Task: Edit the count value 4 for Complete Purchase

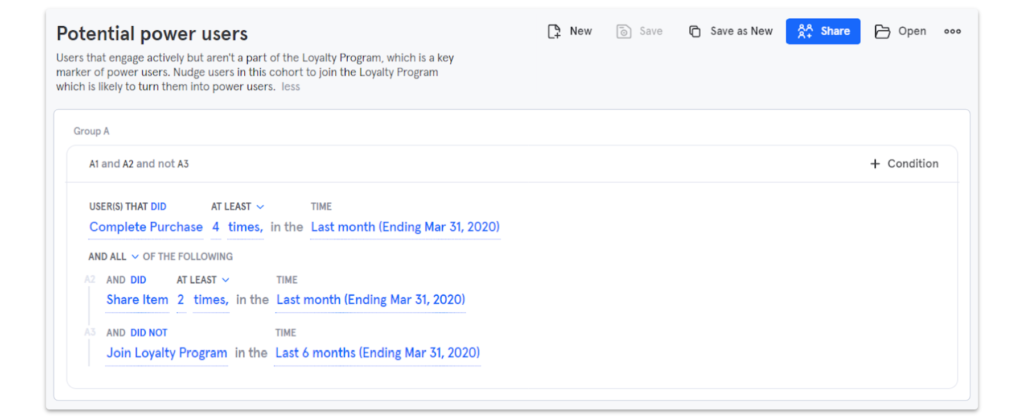Action: coord(216,227)
